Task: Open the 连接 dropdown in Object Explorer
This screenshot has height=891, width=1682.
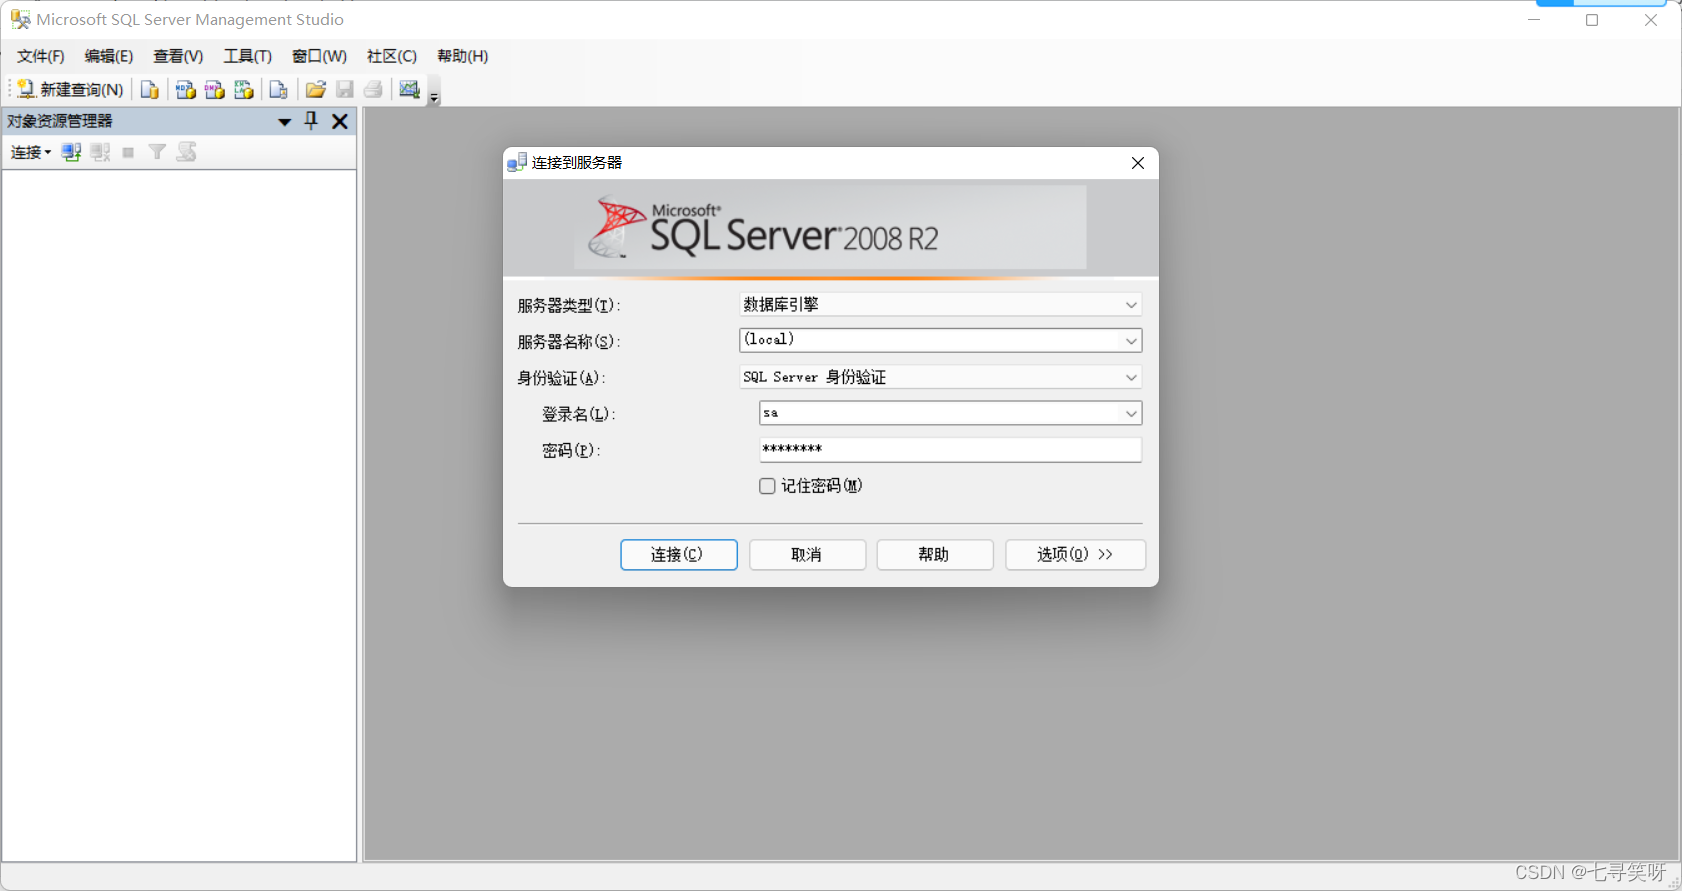Action: click(31, 152)
